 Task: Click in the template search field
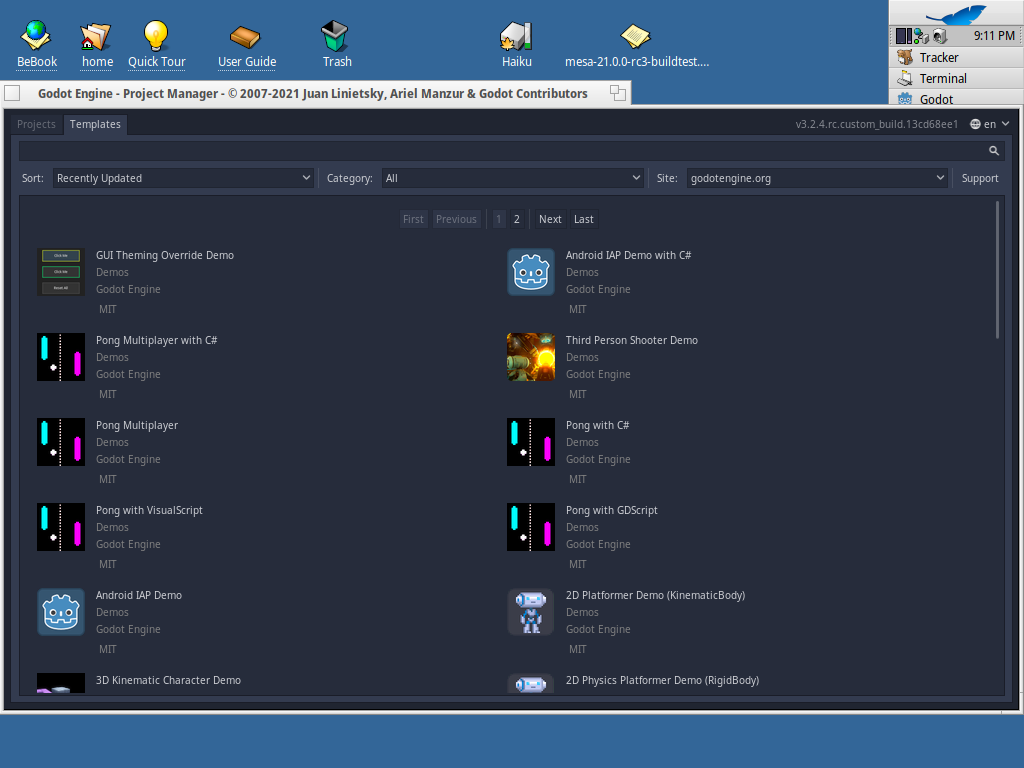click(x=500, y=151)
